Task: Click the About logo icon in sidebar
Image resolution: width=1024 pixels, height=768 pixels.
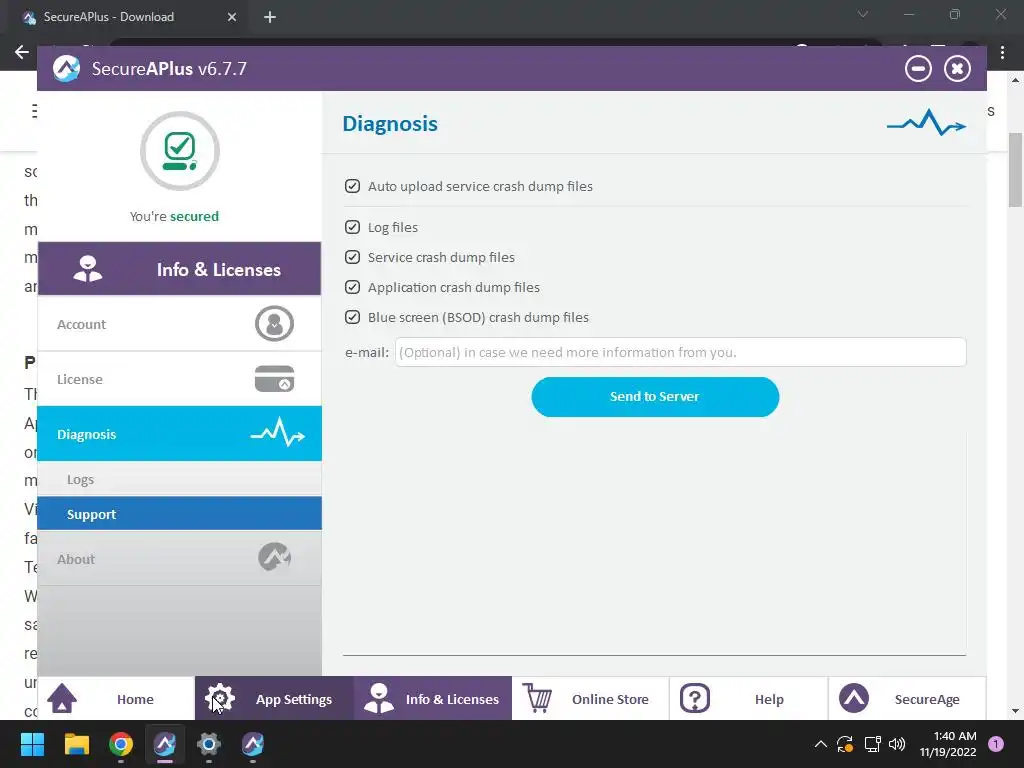Action: coord(274,557)
